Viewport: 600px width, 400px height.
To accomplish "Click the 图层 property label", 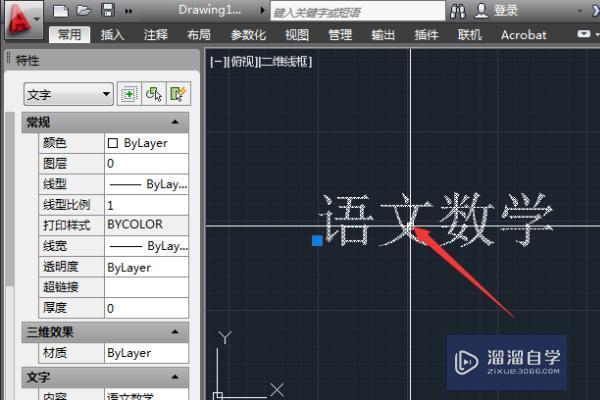I will (55, 164).
